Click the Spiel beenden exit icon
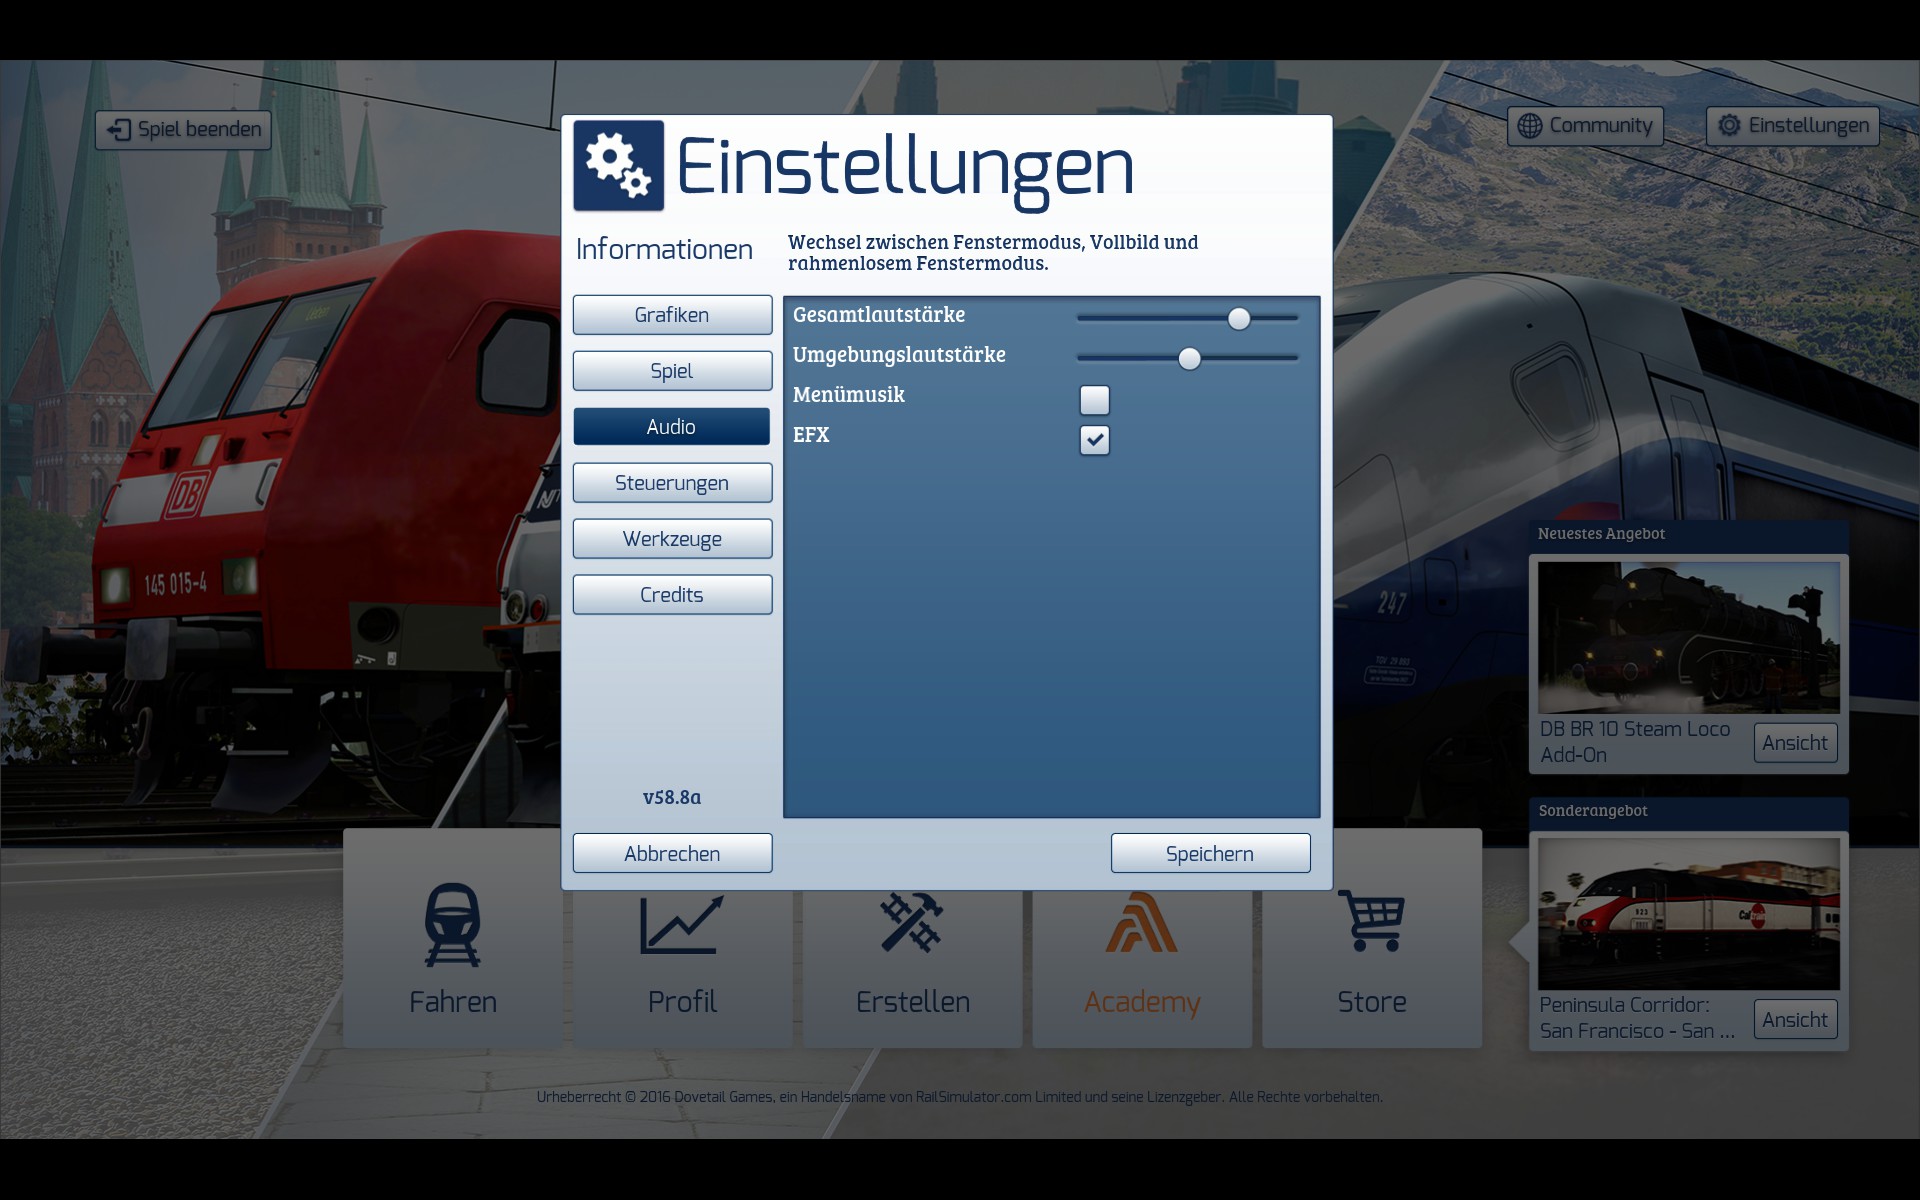The height and width of the screenshot is (1200, 1920). 118,130
